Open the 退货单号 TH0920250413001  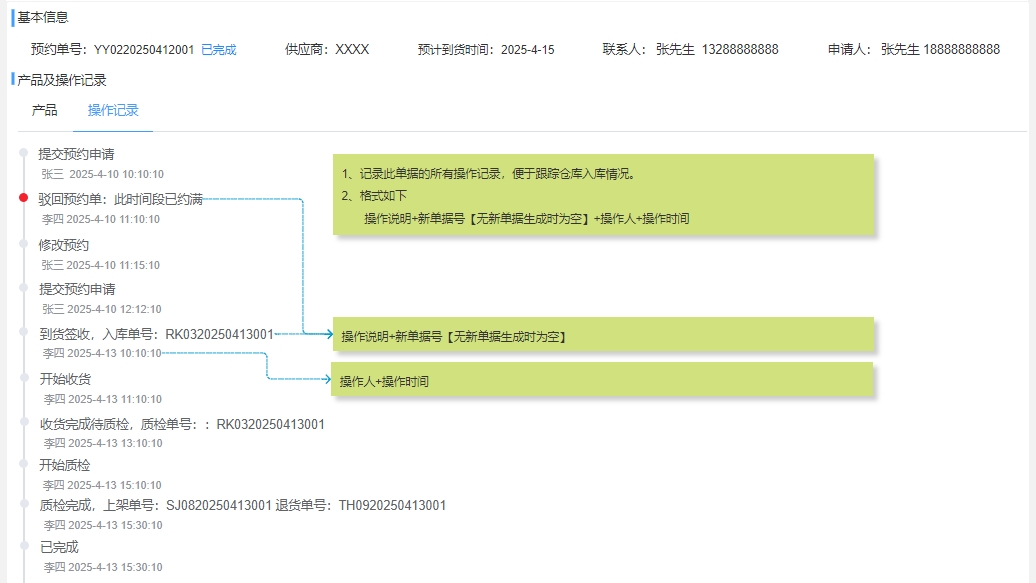(392, 506)
